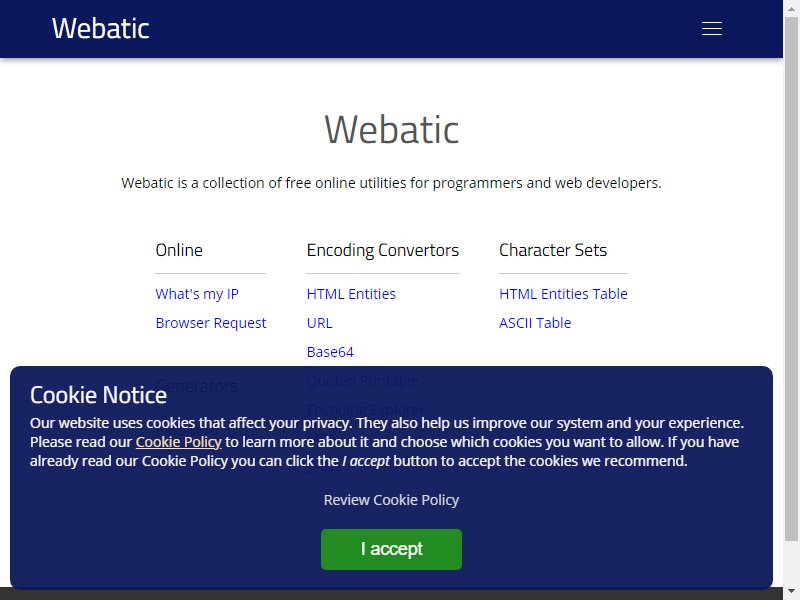The height and width of the screenshot is (600, 800).
Task: Click the vertical page scrollbar
Action: pyautogui.click(x=791, y=278)
